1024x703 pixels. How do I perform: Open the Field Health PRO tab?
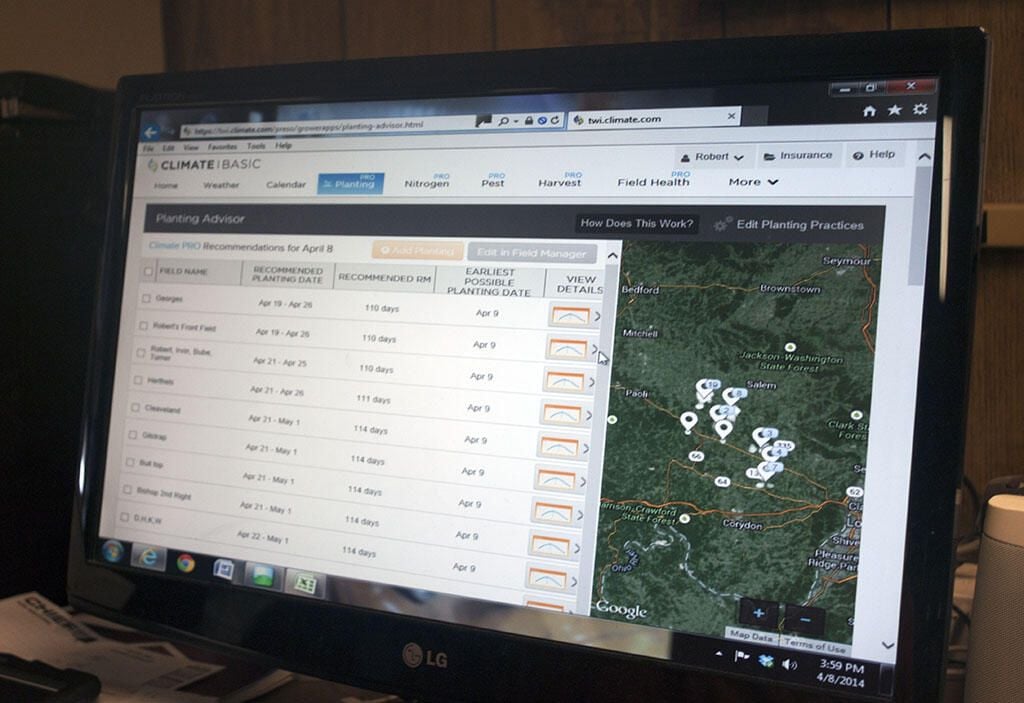point(653,179)
